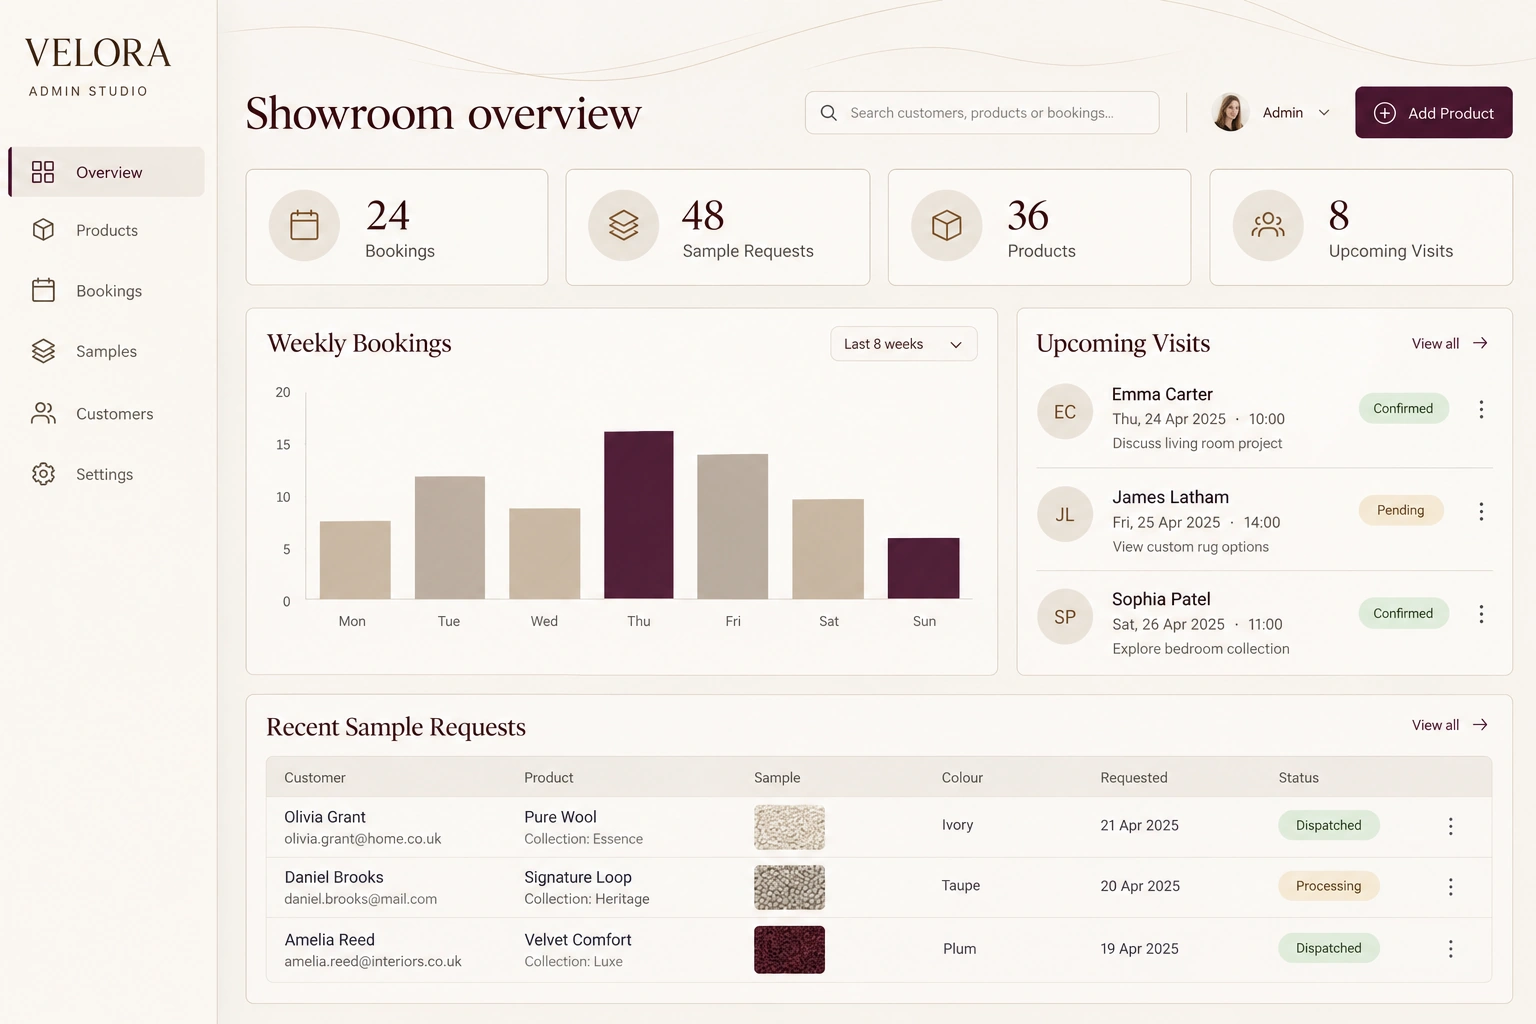Go to the Overview menu item

pyautogui.click(x=107, y=172)
